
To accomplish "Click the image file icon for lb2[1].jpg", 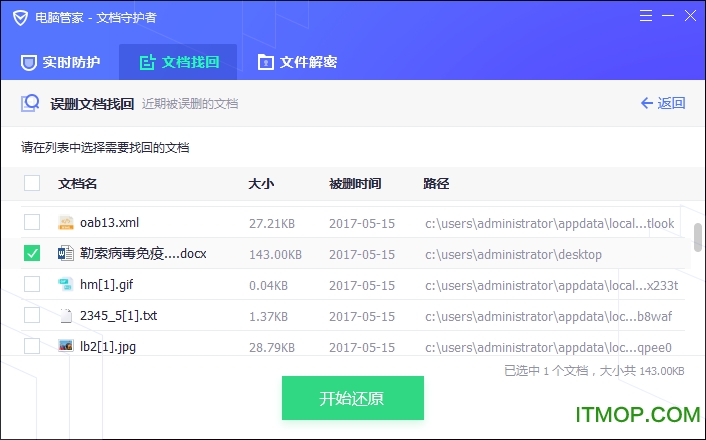I will tap(66, 346).
